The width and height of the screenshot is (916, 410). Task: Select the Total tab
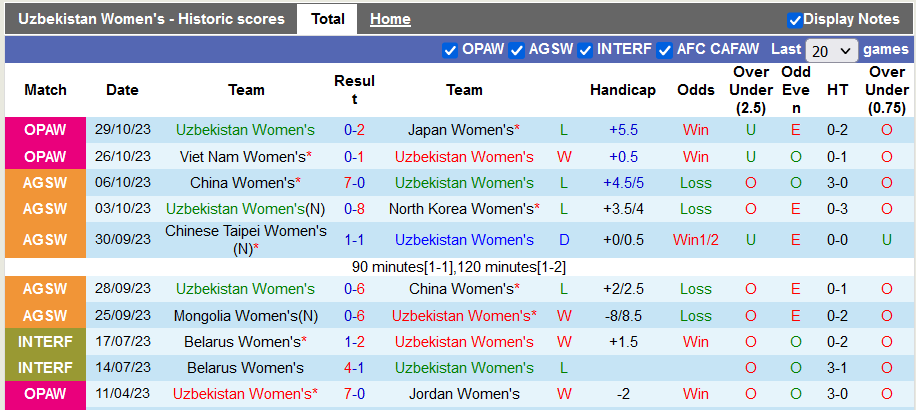pos(327,19)
